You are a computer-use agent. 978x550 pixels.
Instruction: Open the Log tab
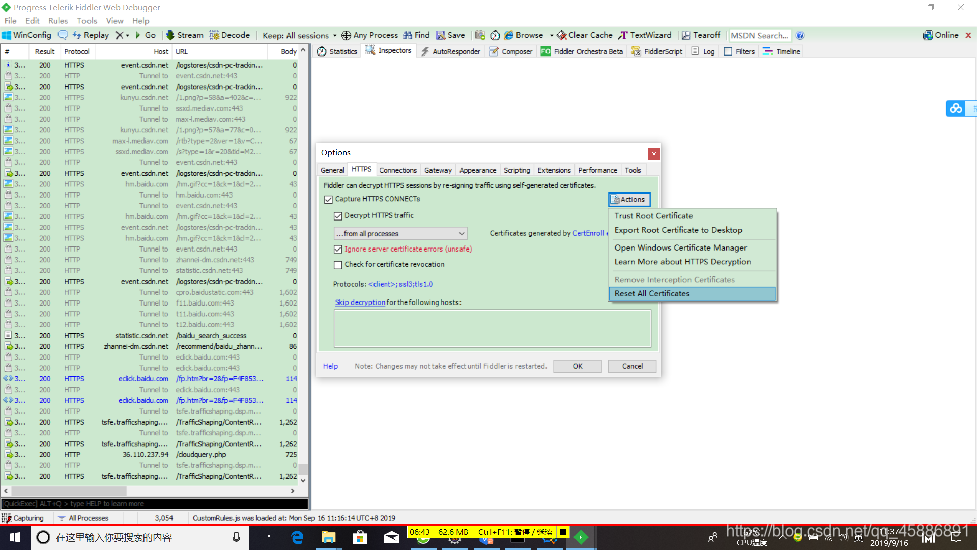tap(703, 52)
